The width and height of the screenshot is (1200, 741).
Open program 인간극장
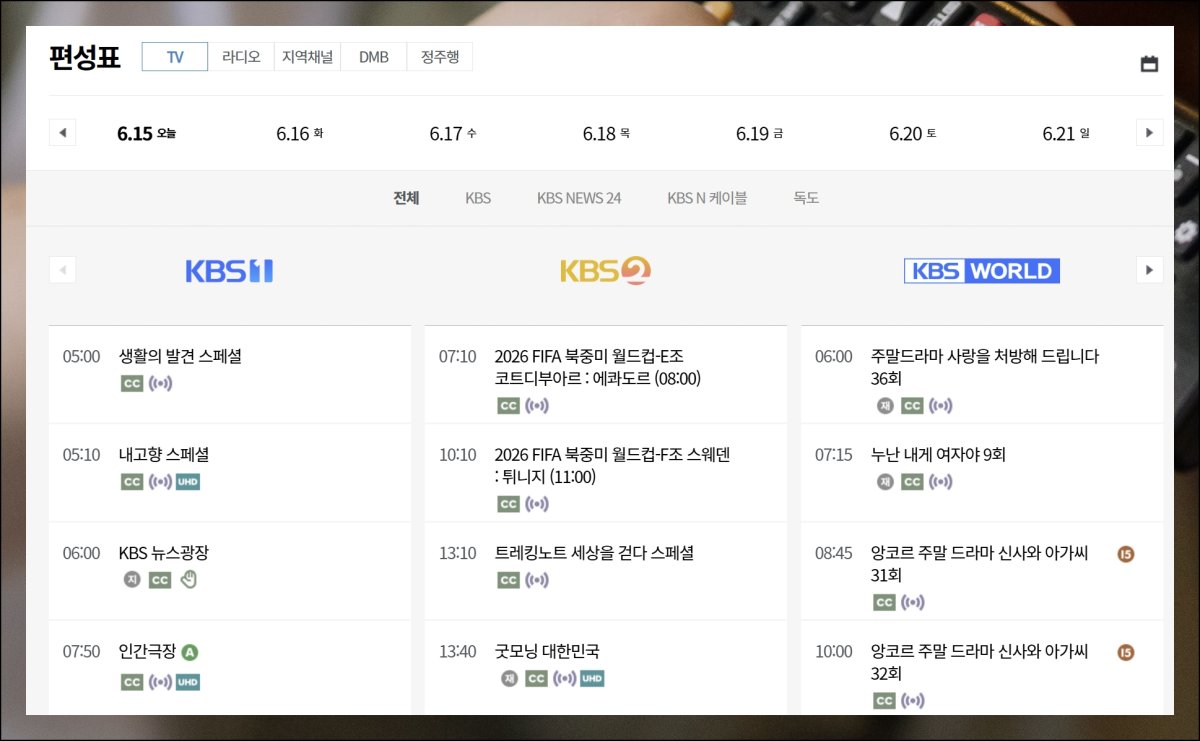coord(147,651)
